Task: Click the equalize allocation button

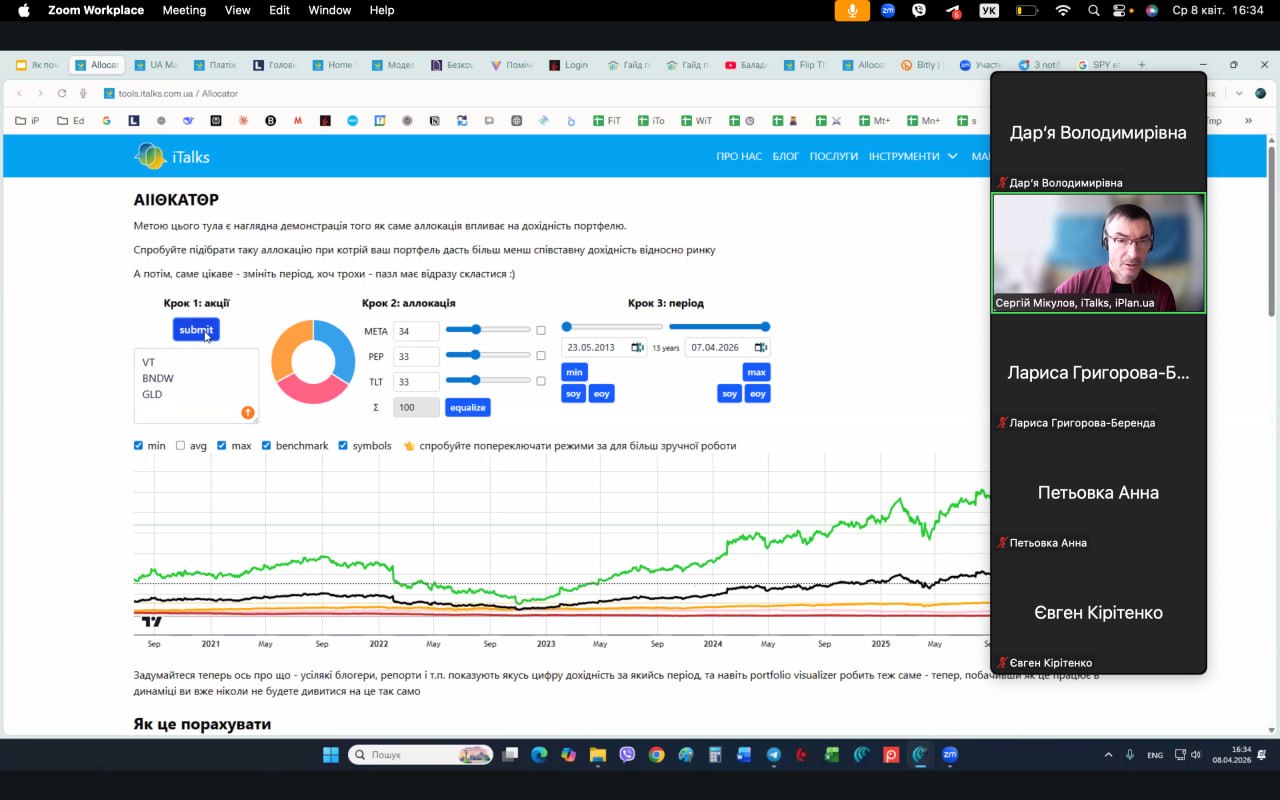Action: coord(467,407)
